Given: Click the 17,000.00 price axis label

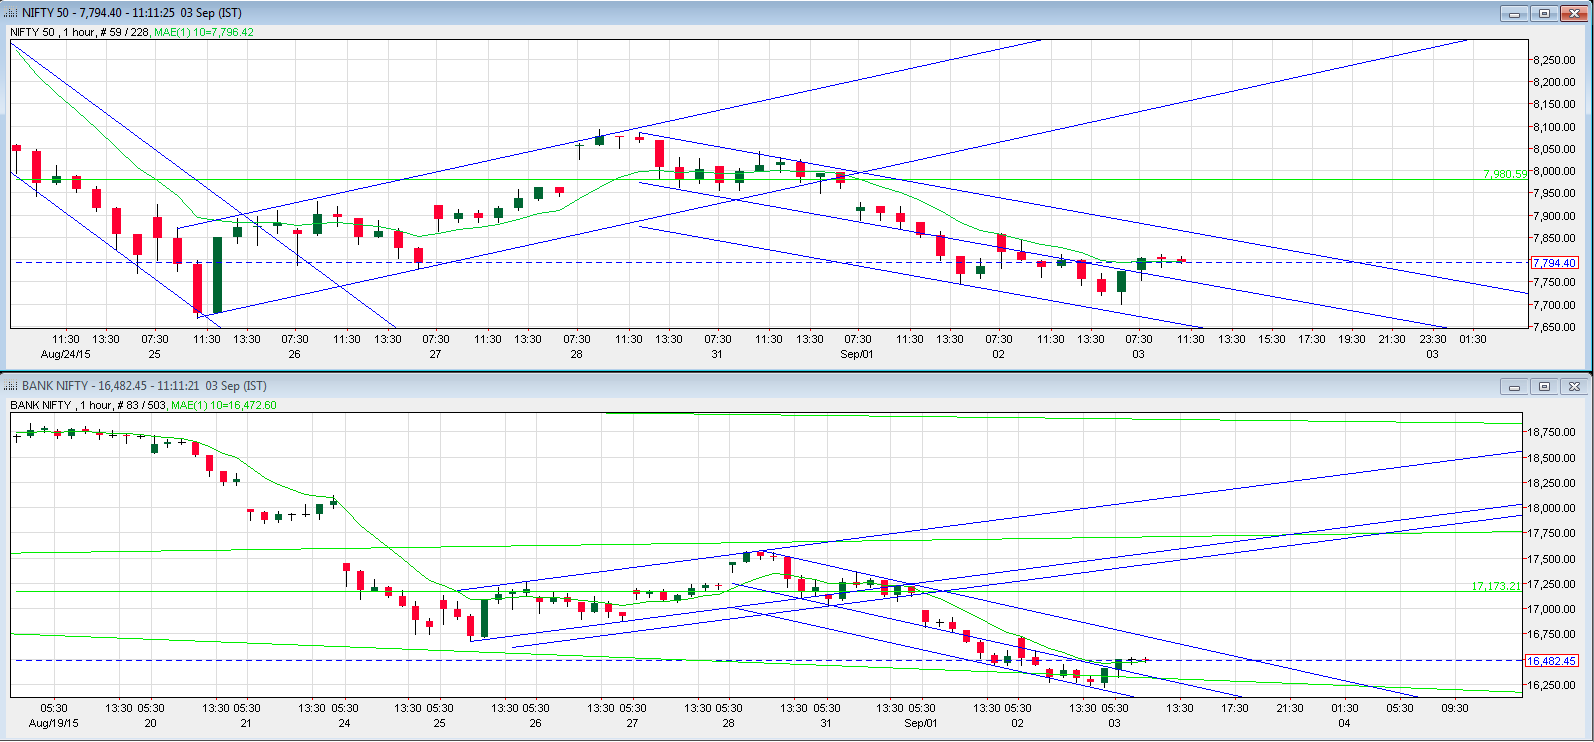Looking at the screenshot, I should (1550, 609).
